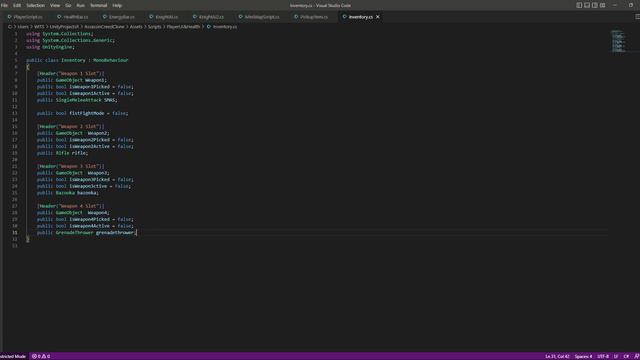Open the Go menu
Screen dimensions: 640x360
pyautogui.click(x=68, y=5)
